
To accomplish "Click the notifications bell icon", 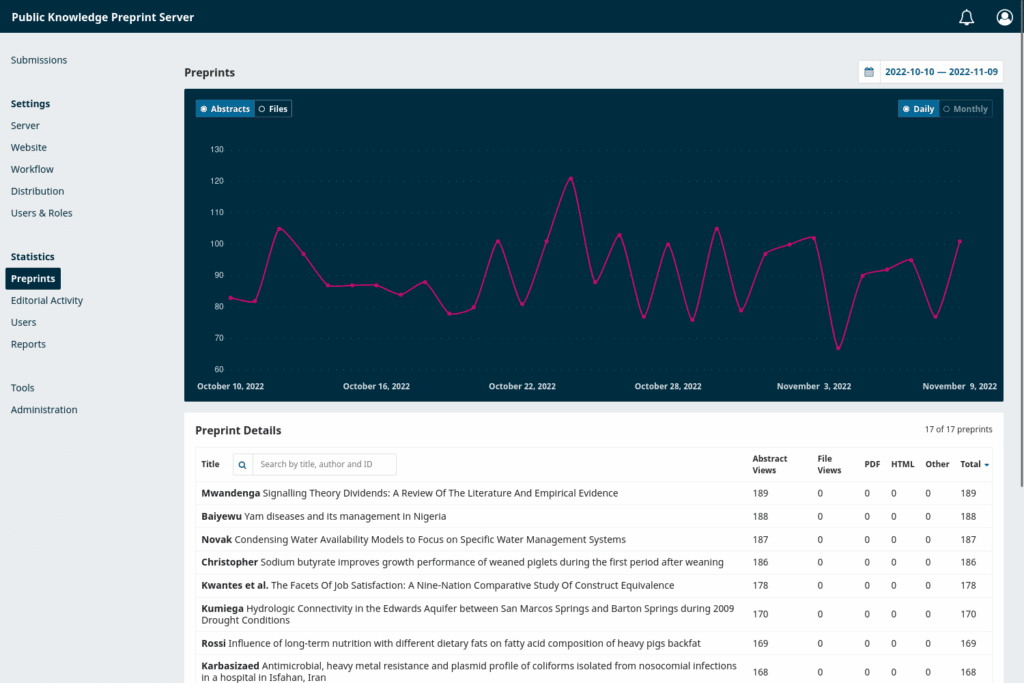I will tap(966, 16).
